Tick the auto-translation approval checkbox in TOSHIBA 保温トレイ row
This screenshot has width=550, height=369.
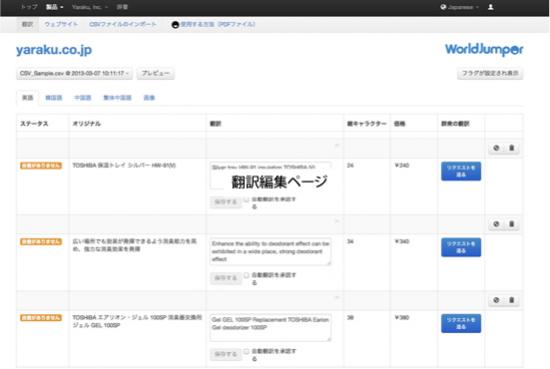click(x=247, y=199)
